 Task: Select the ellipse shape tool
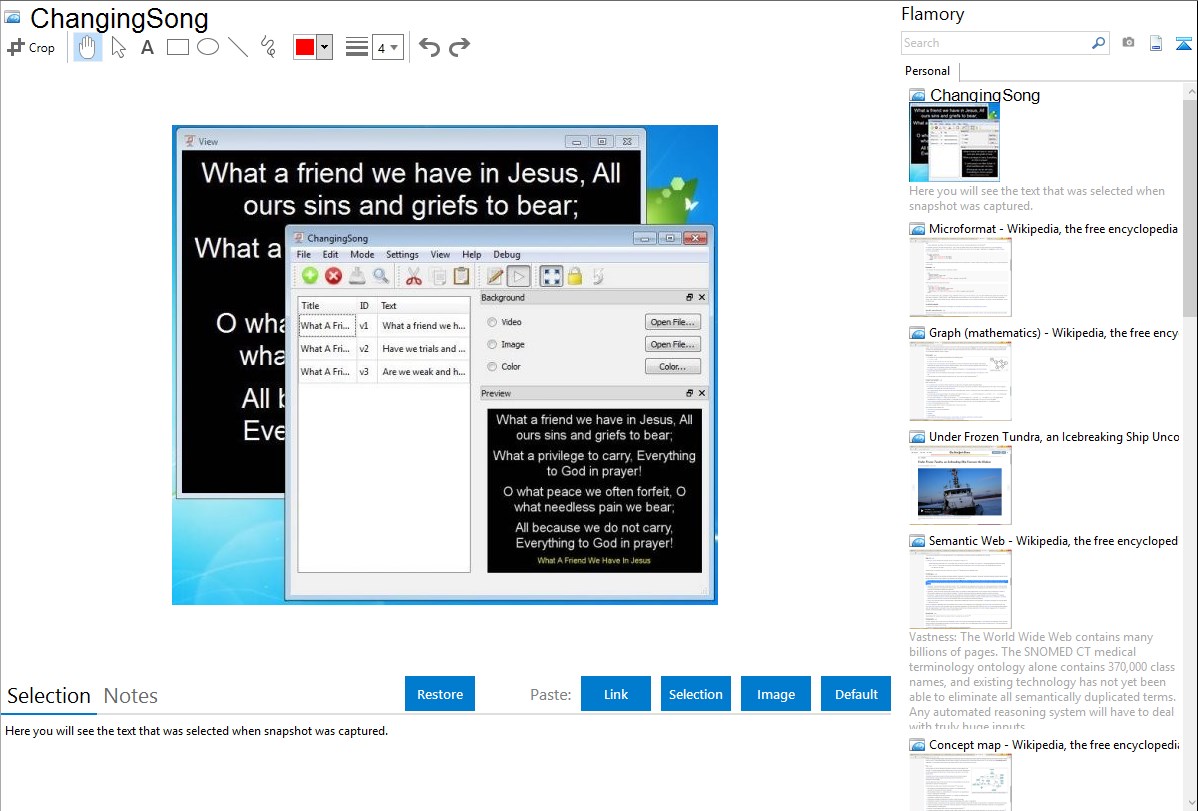pyautogui.click(x=207, y=47)
